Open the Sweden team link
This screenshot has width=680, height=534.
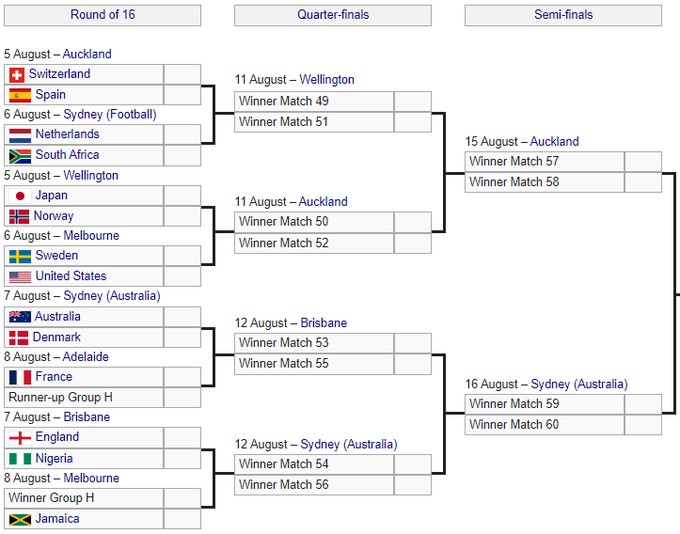coord(56,256)
